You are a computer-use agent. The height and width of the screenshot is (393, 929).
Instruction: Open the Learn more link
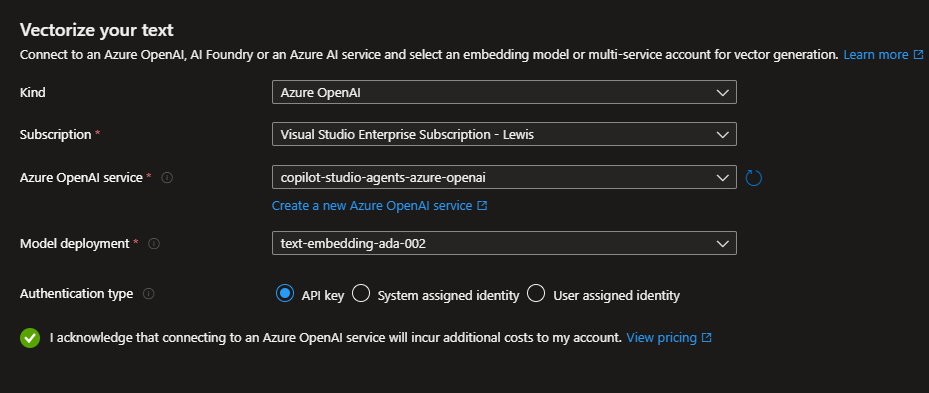click(x=883, y=55)
